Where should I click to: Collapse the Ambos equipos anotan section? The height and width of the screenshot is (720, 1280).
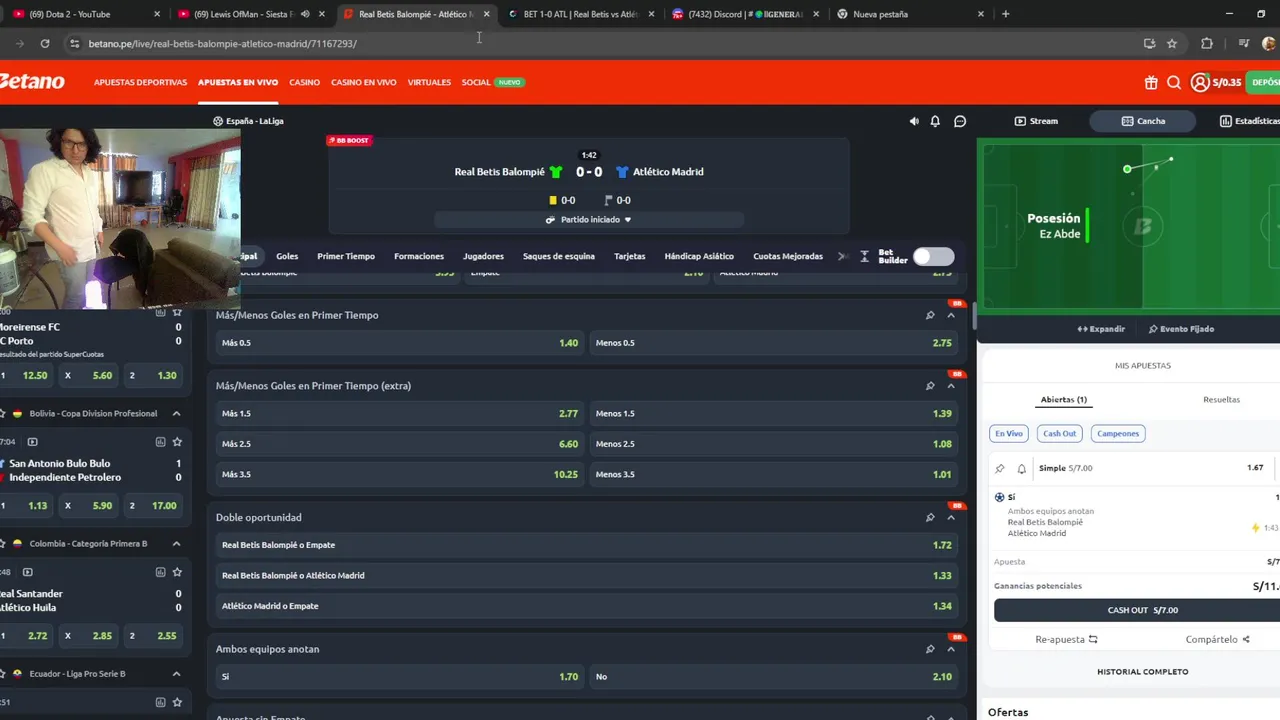(x=951, y=649)
